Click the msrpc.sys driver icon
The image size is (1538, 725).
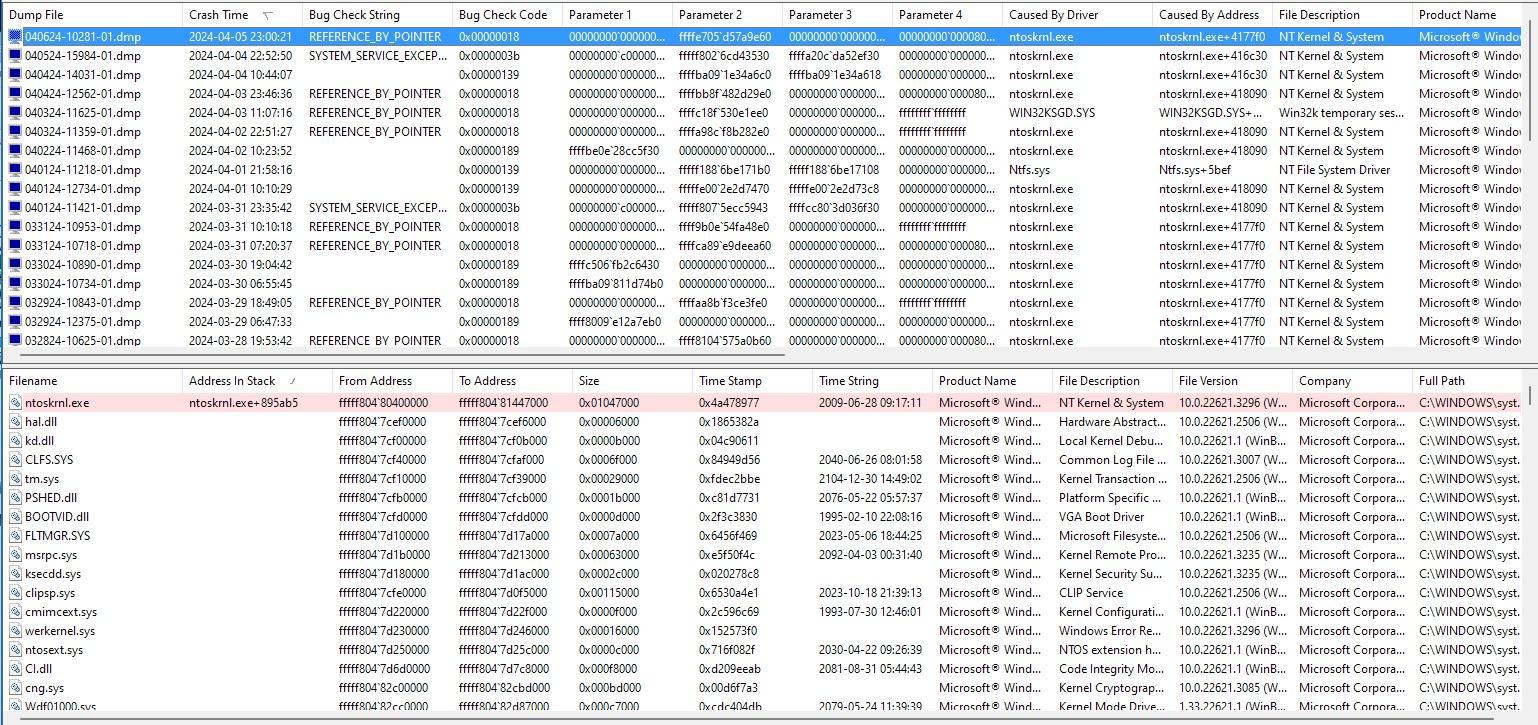(x=15, y=554)
